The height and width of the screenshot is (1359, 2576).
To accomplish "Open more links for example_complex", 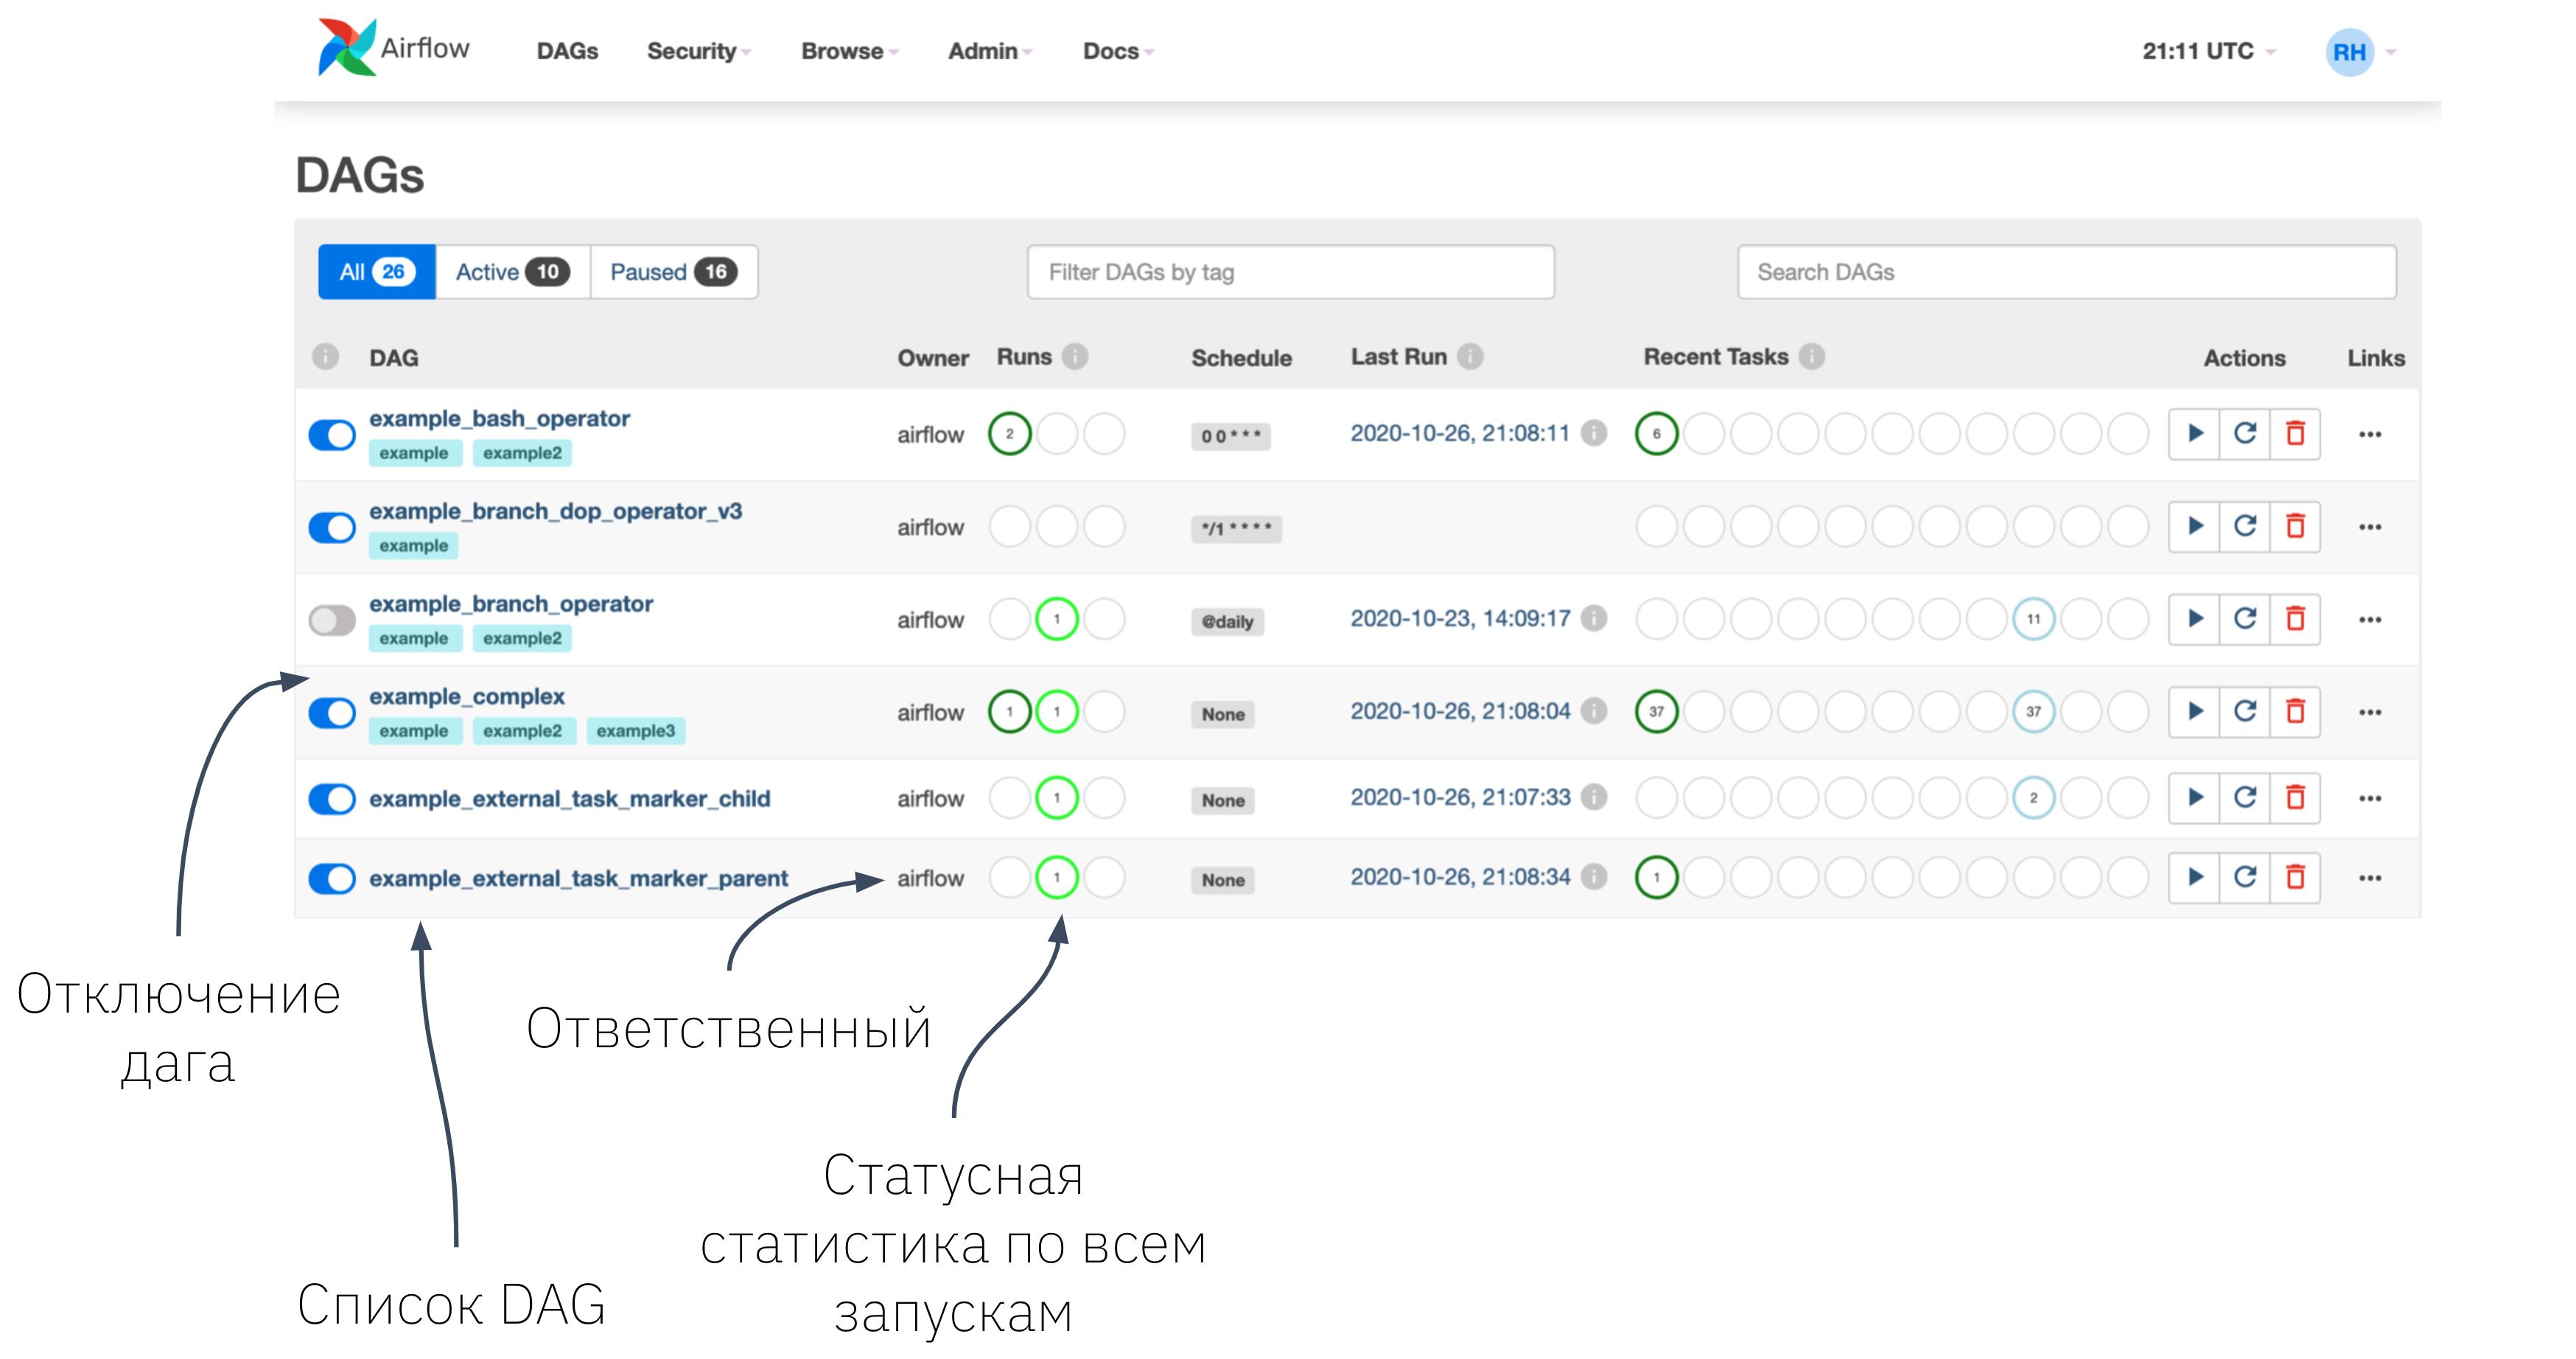I will [x=2369, y=712].
